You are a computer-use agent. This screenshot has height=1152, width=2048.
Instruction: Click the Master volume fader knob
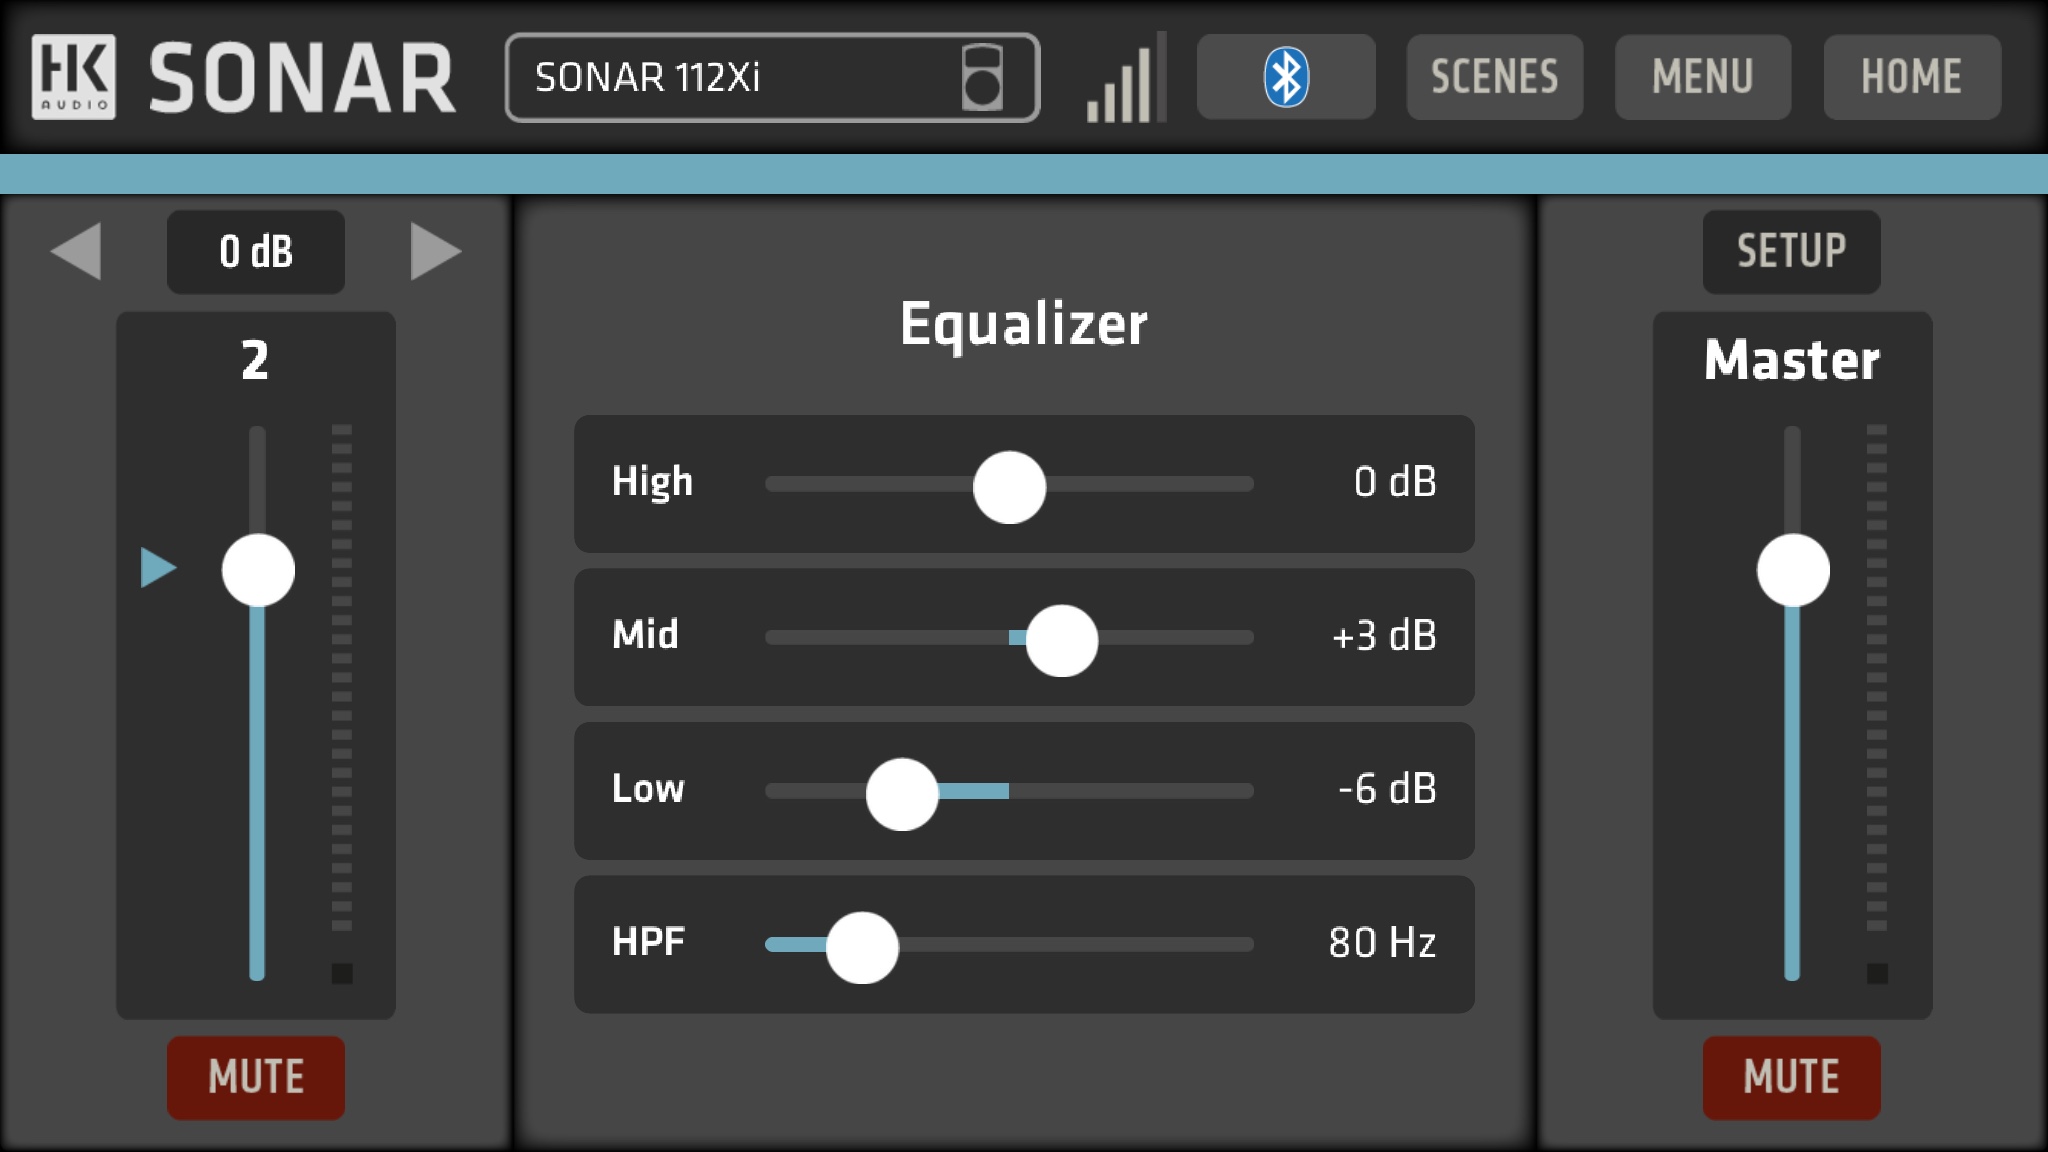[1793, 570]
